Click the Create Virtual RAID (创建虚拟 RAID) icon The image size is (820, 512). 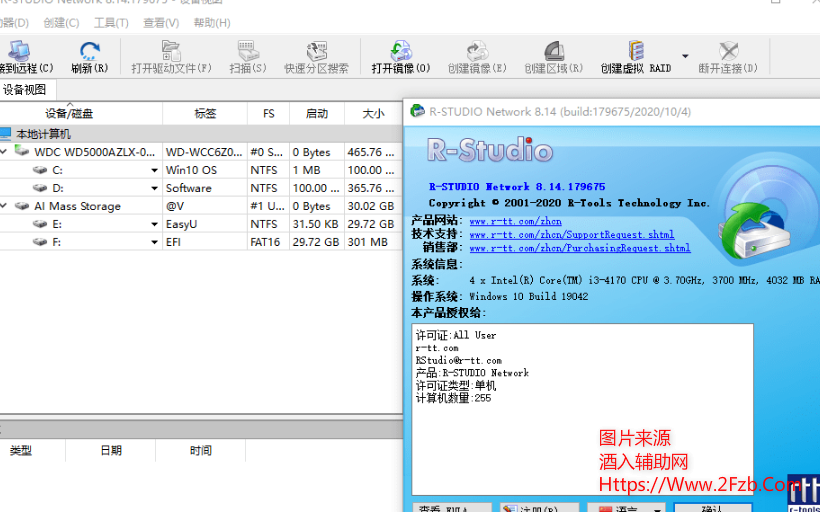[x=636, y=52]
